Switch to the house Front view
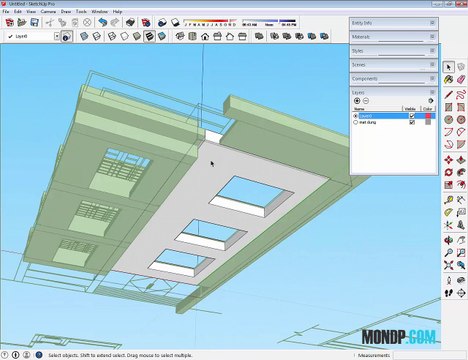The image size is (468, 360). (205, 36)
